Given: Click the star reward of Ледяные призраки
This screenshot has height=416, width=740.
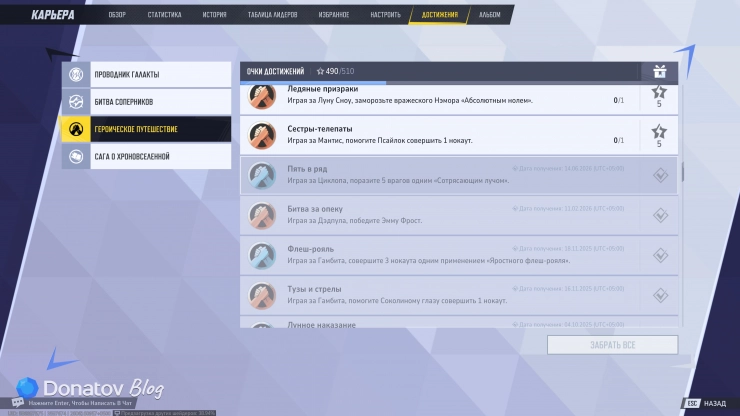Looking at the screenshot, I should [659, 96].
